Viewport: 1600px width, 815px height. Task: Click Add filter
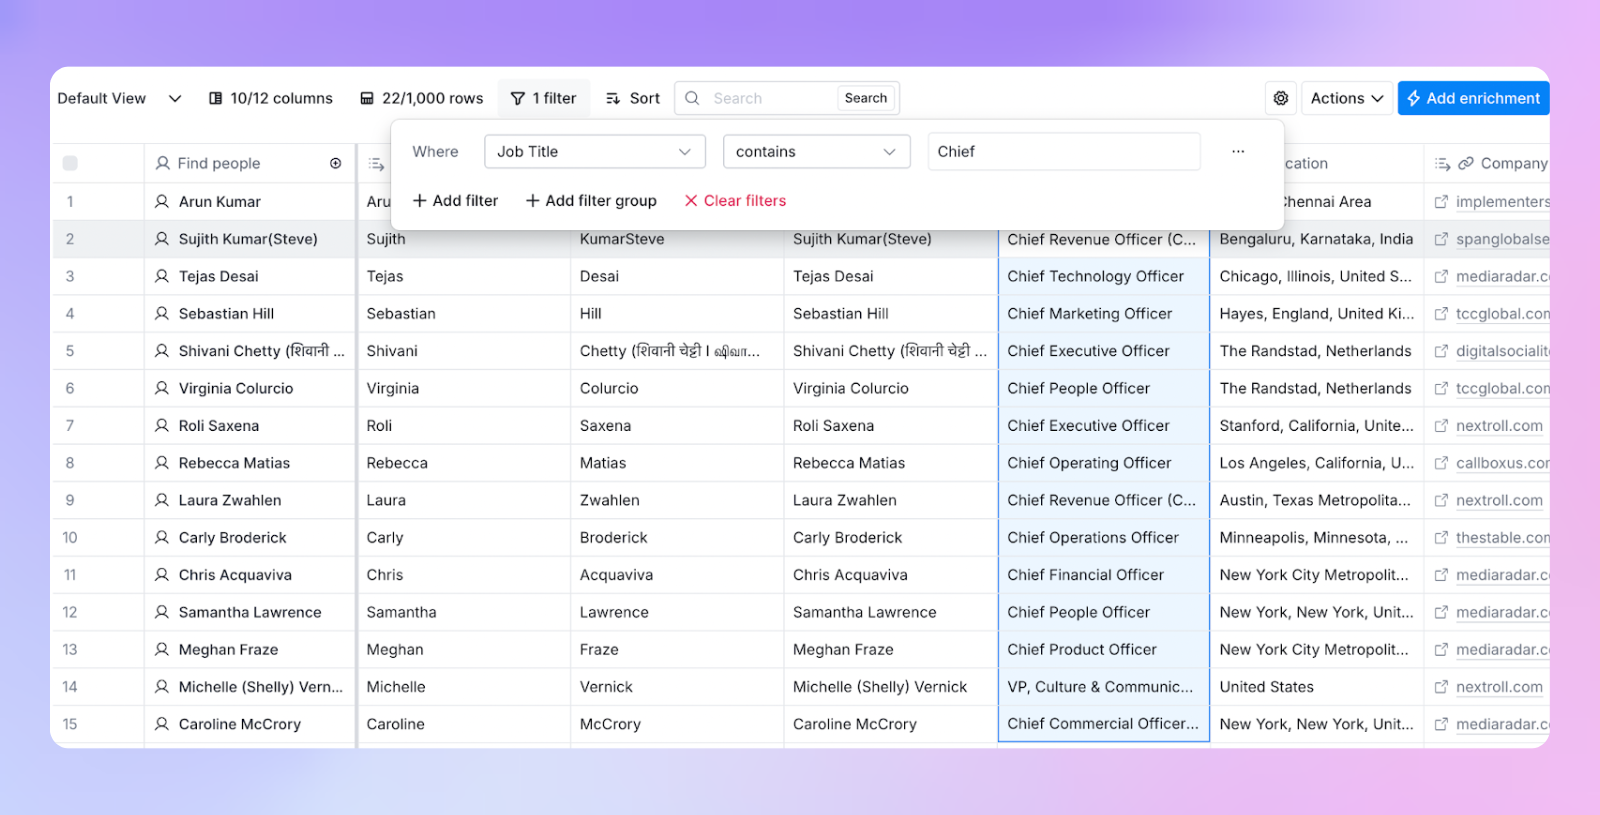pos(455,200)
